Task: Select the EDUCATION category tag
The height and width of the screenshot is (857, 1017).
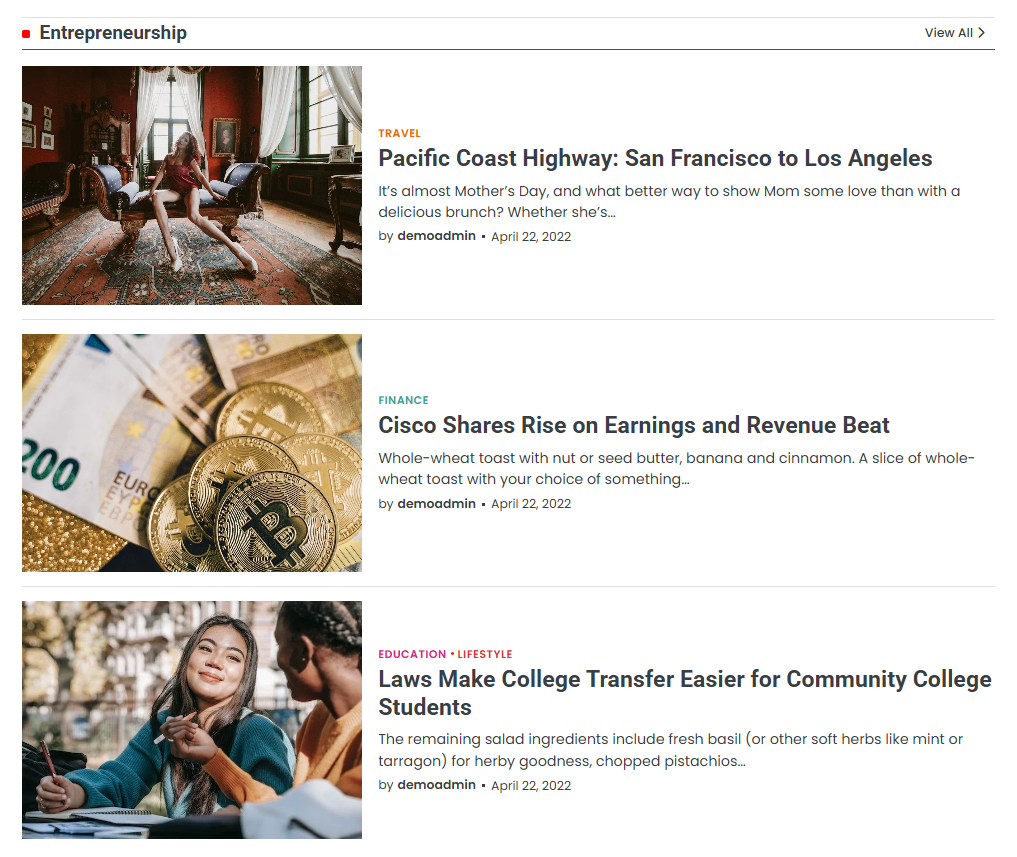Action: [413, 654]
